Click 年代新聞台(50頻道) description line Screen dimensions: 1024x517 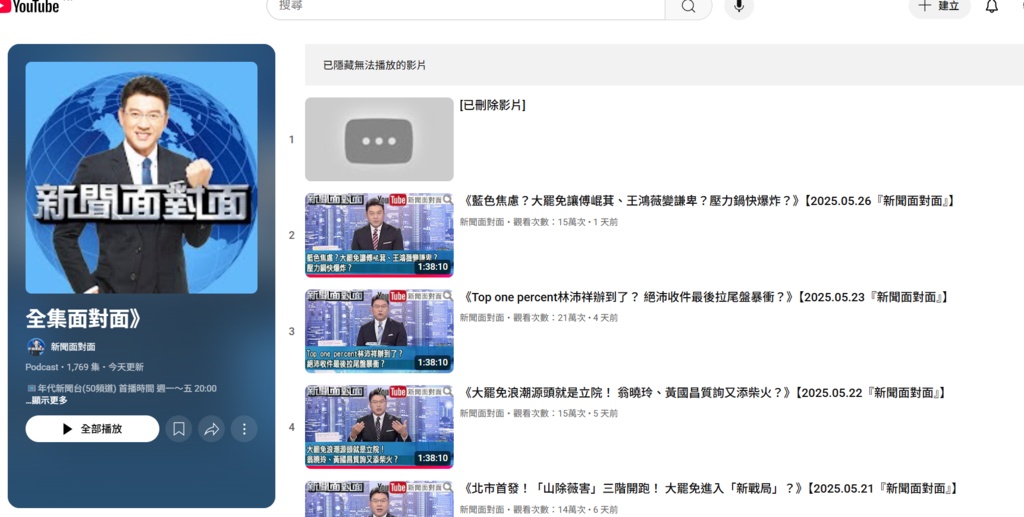(x=121, y=388)
